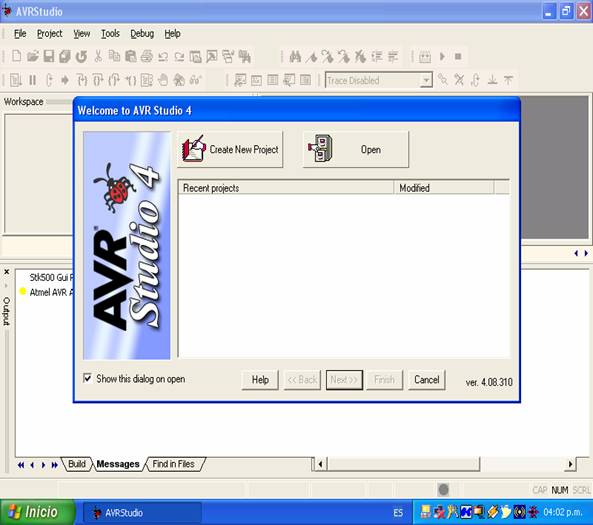This screenshot has height=525, width=593.
Task: Click the Next >> button
Action: click(x=344, y=380)
